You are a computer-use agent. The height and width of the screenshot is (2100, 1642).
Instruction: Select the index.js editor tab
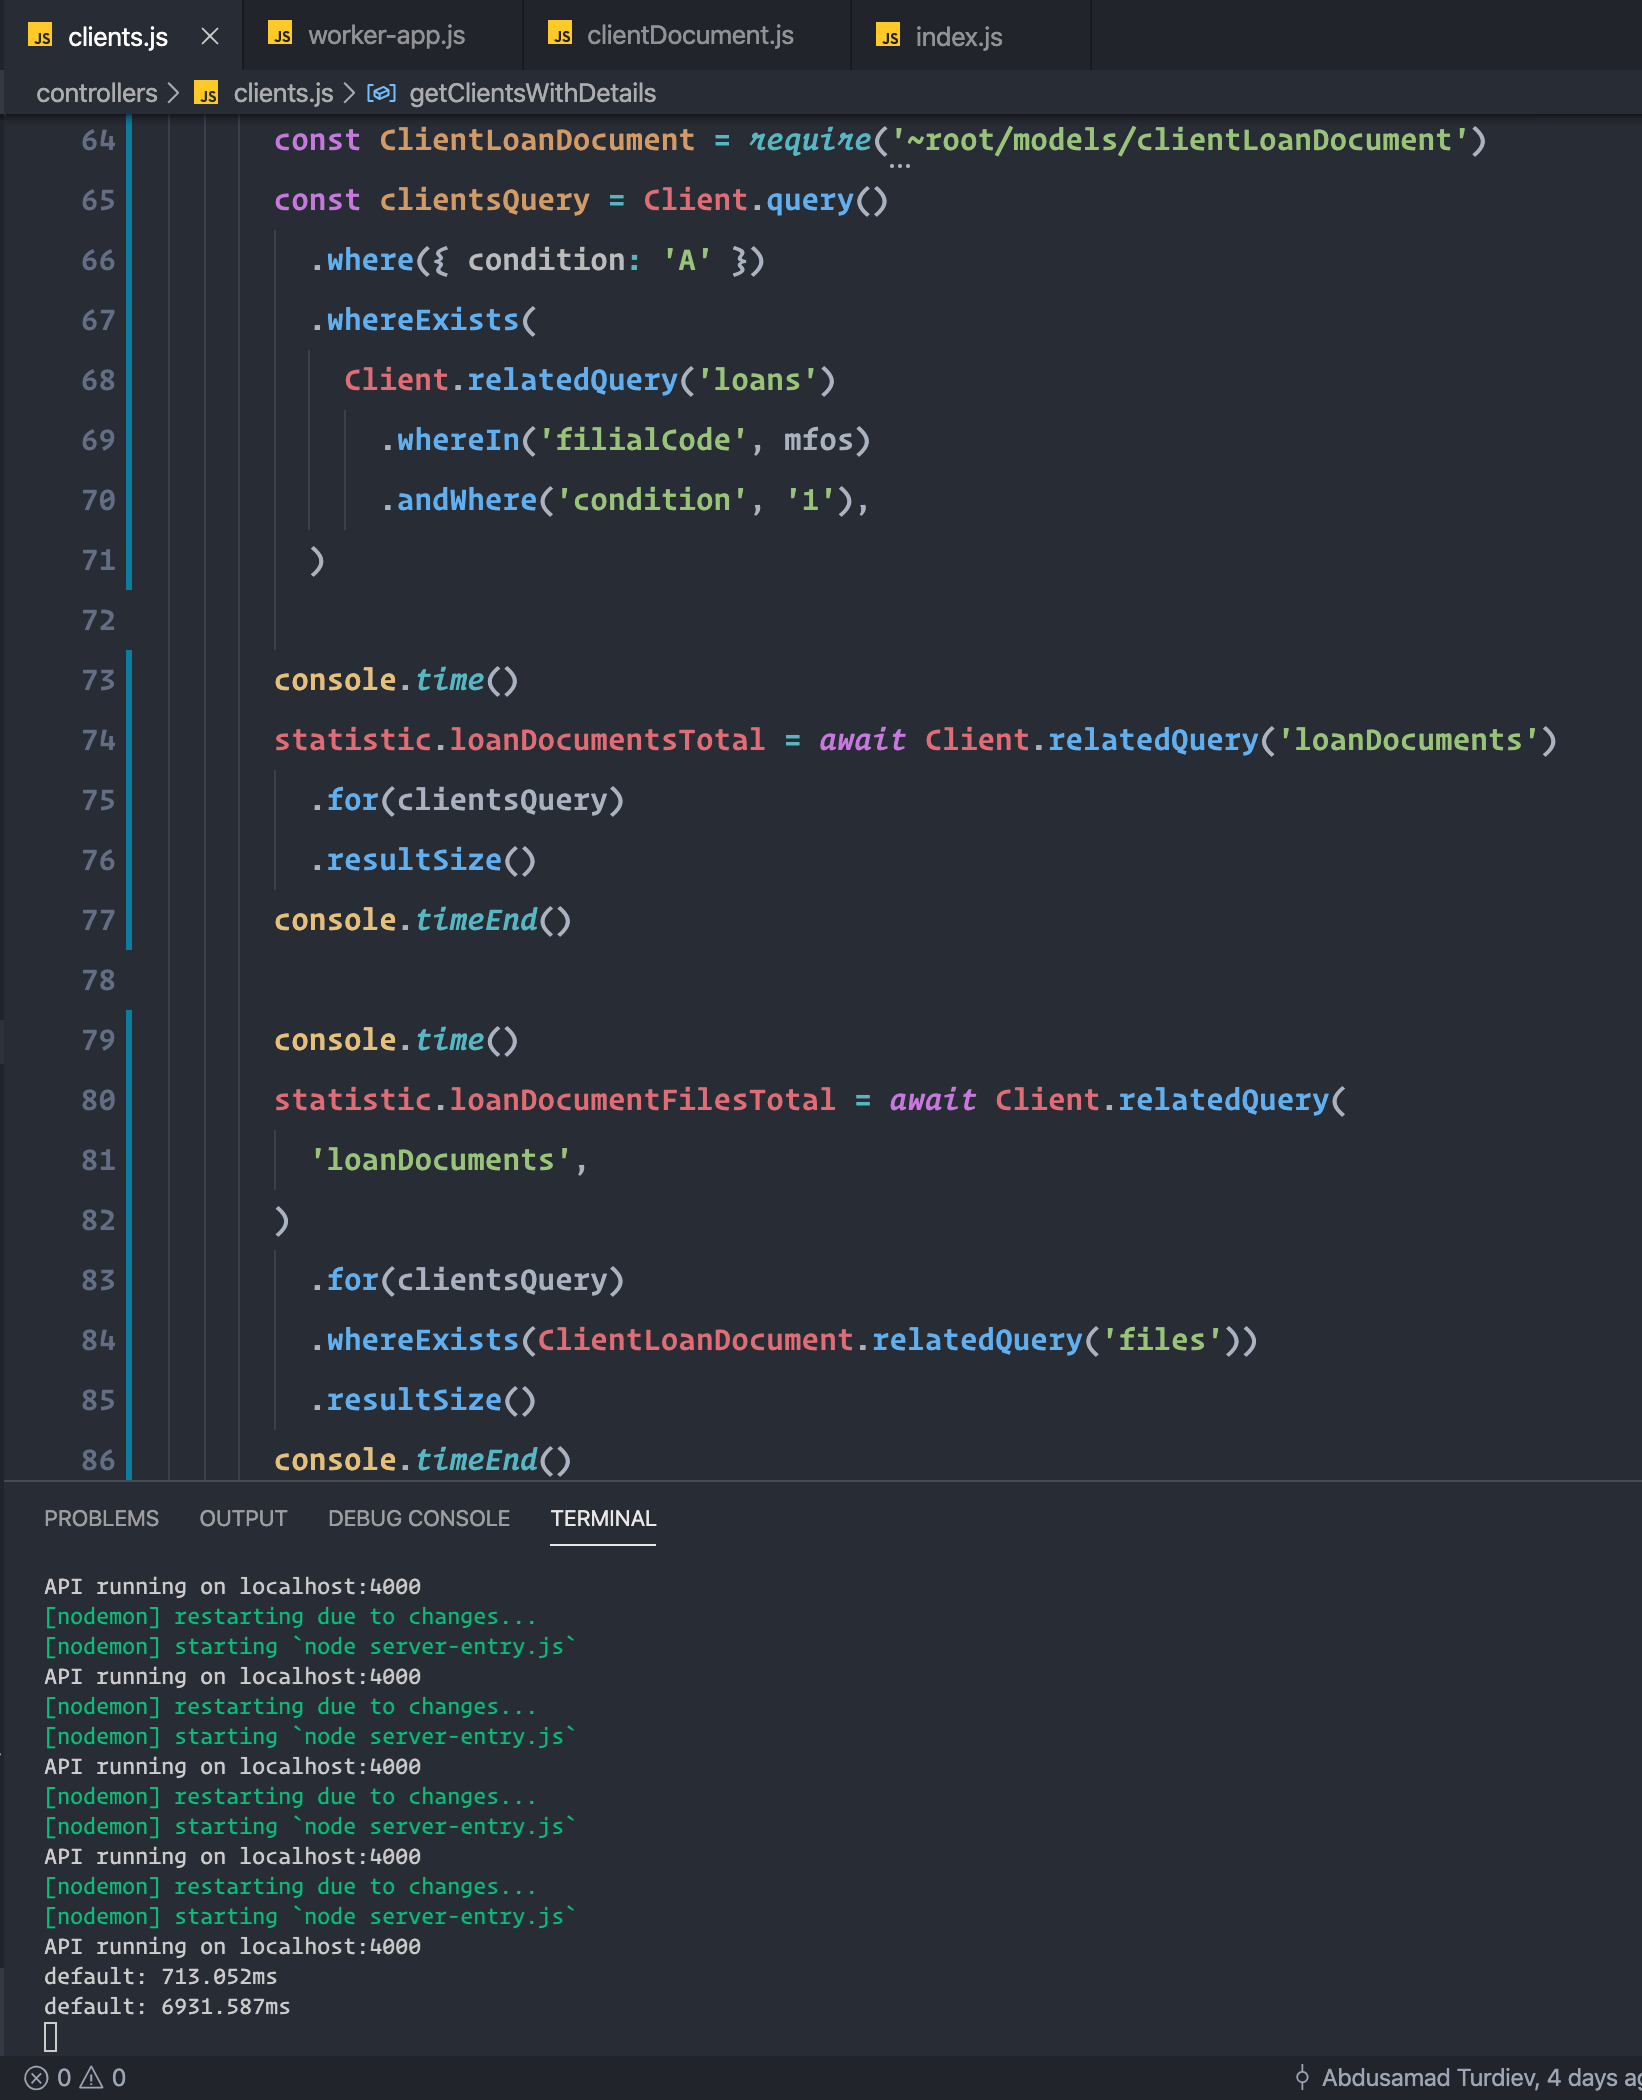click(958, 36)
